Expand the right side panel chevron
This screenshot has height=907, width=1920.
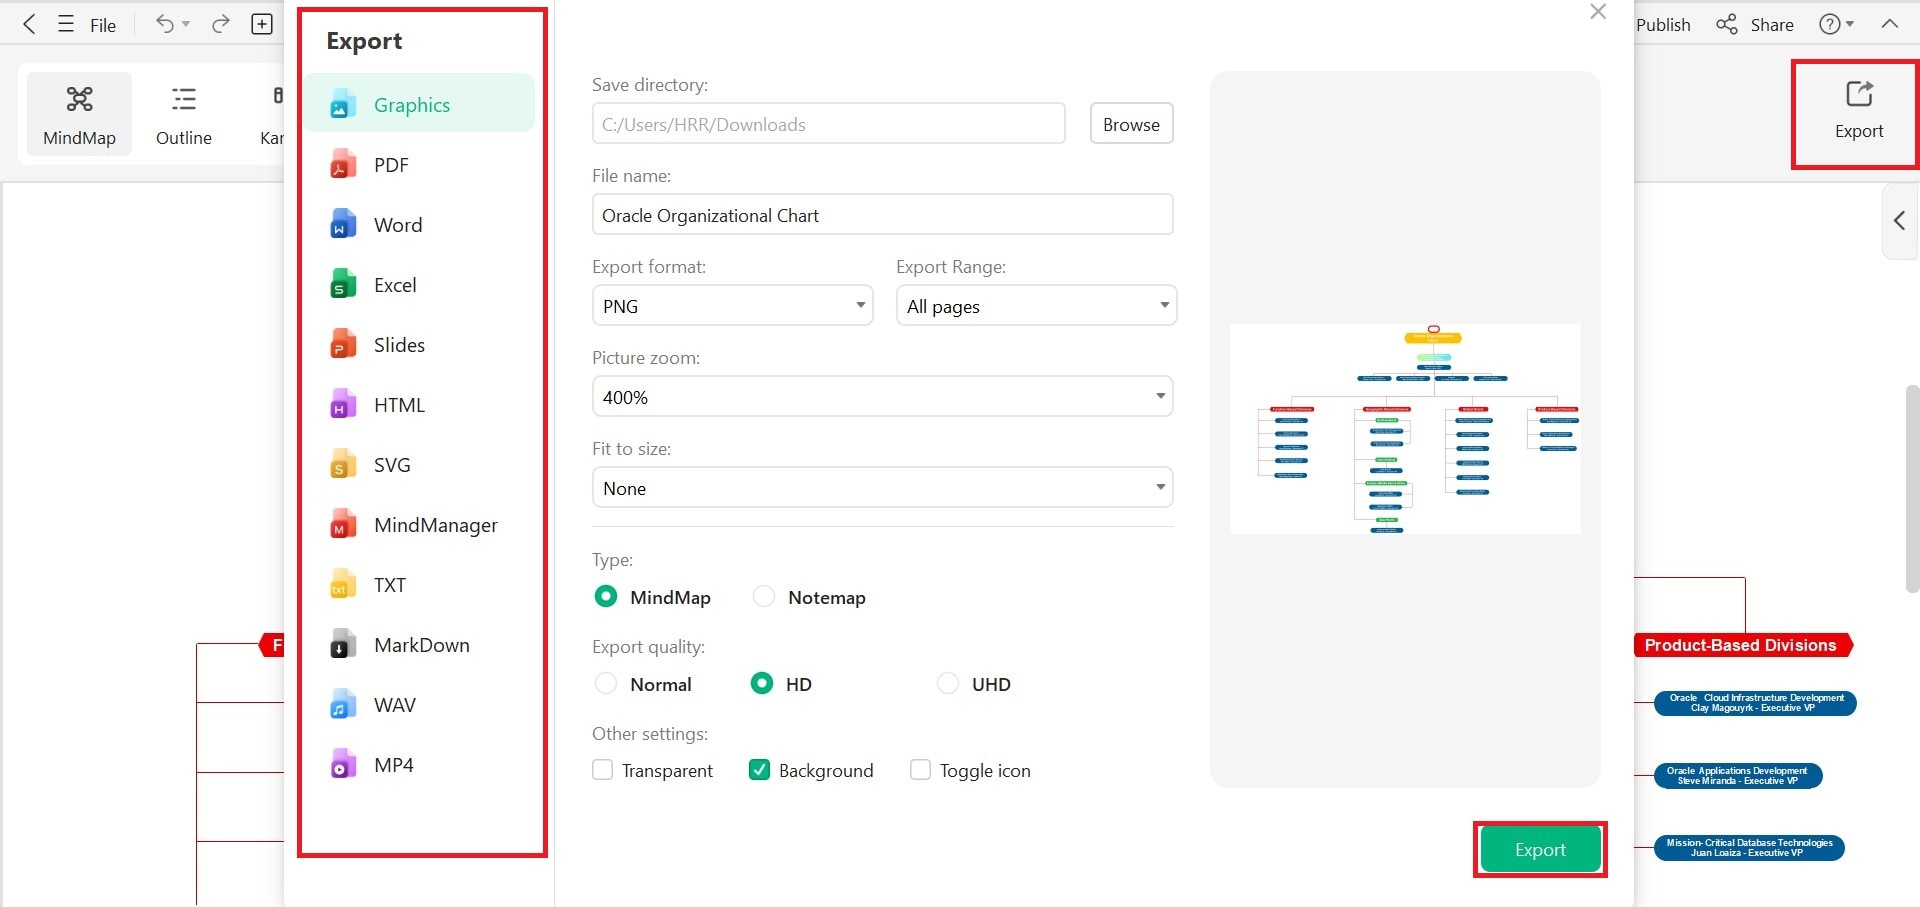click(1899, 221)
